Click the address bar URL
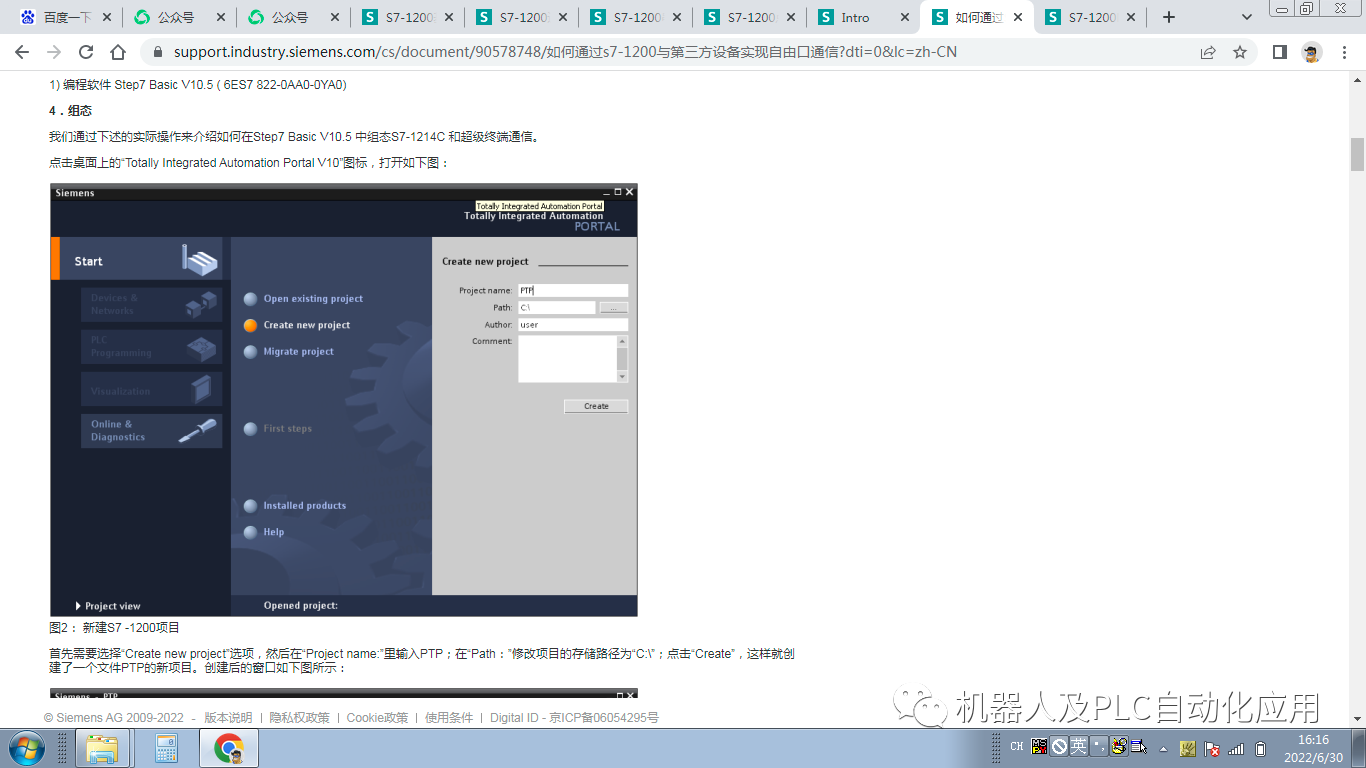Screen dimensions: 1366x768 [x=565, y=52]
